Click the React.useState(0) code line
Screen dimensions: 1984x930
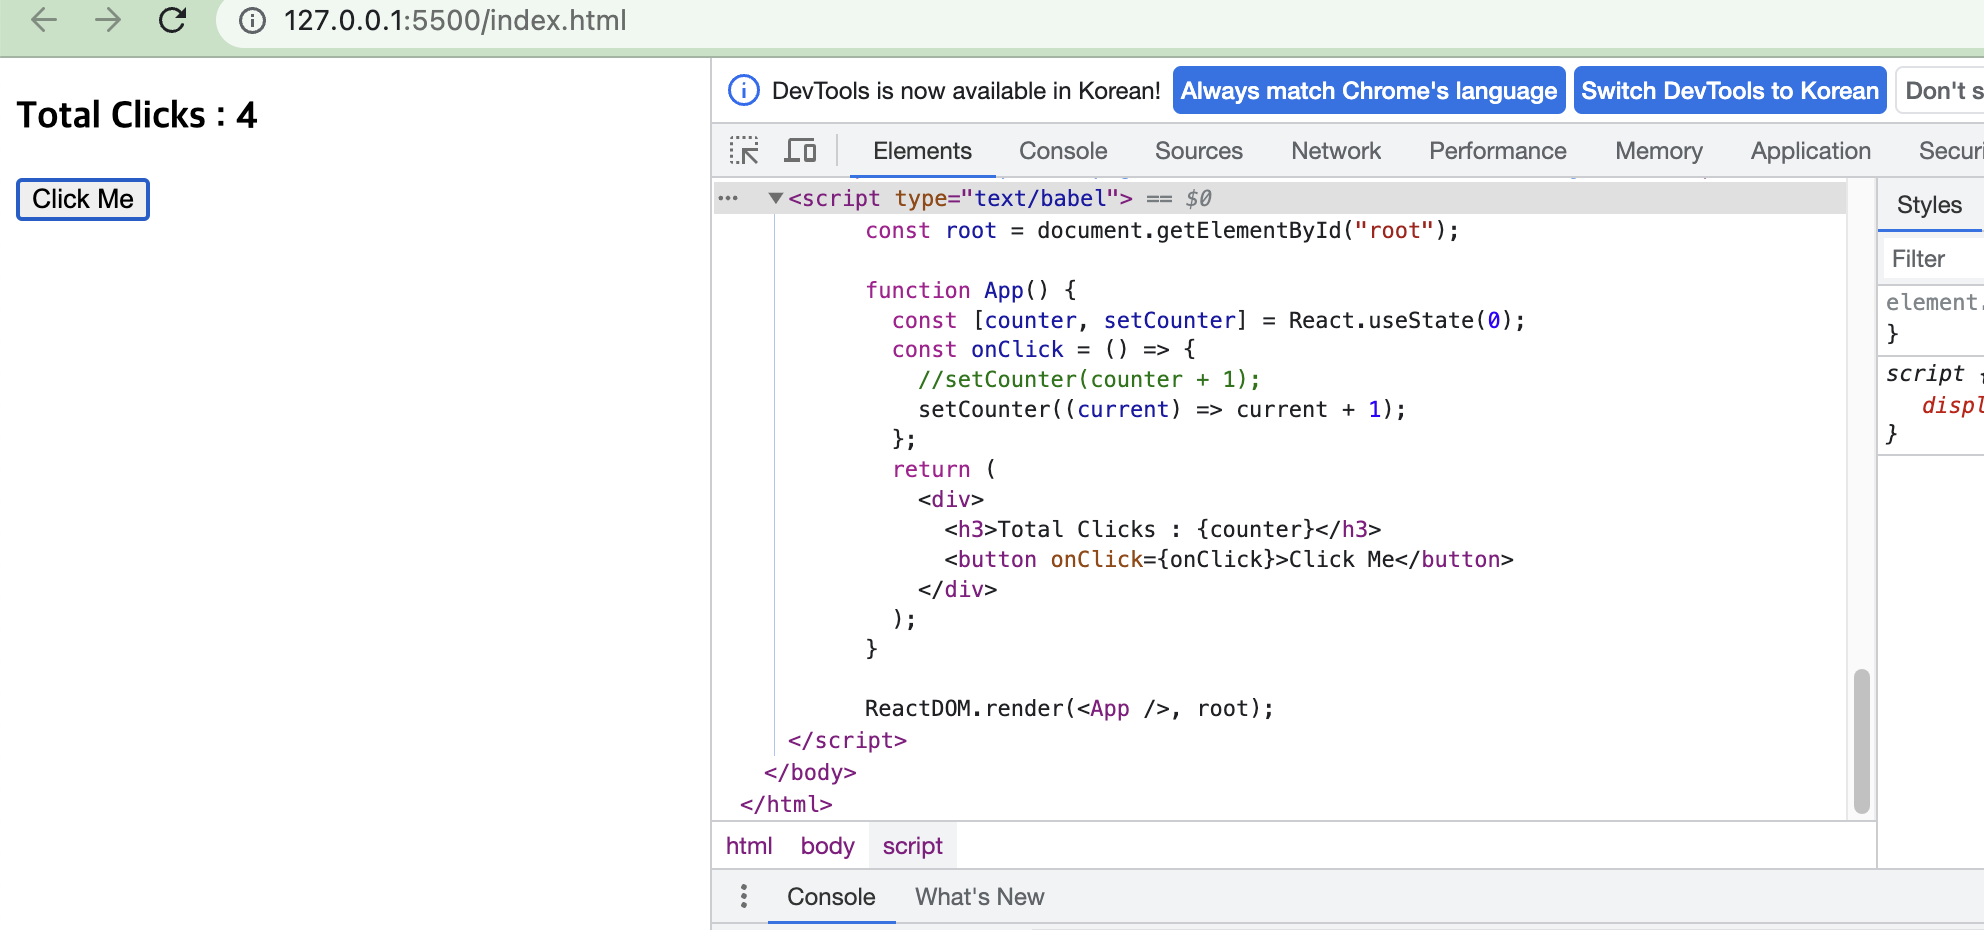pos(1209,320)
